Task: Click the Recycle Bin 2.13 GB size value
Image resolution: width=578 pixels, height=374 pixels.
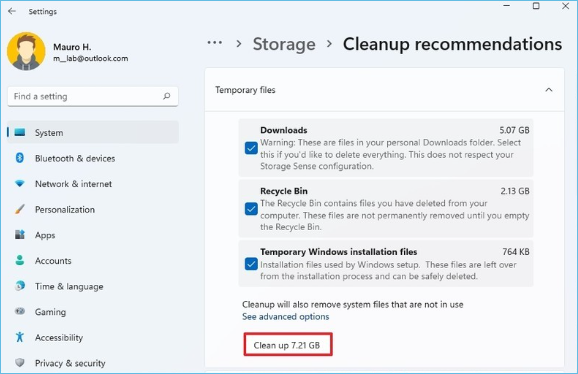Action: tap(515, 191)
